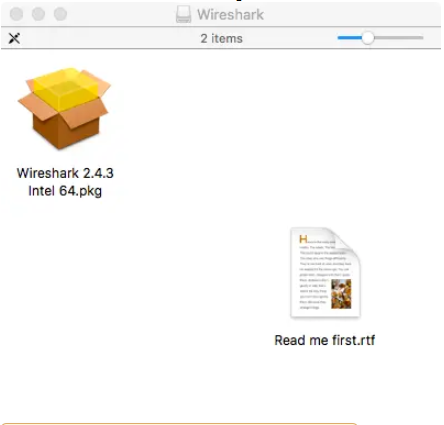Select the Wireshark package box icon
Image resolution: width=444 pixels, height=425 pixels.
pos(64,108)
